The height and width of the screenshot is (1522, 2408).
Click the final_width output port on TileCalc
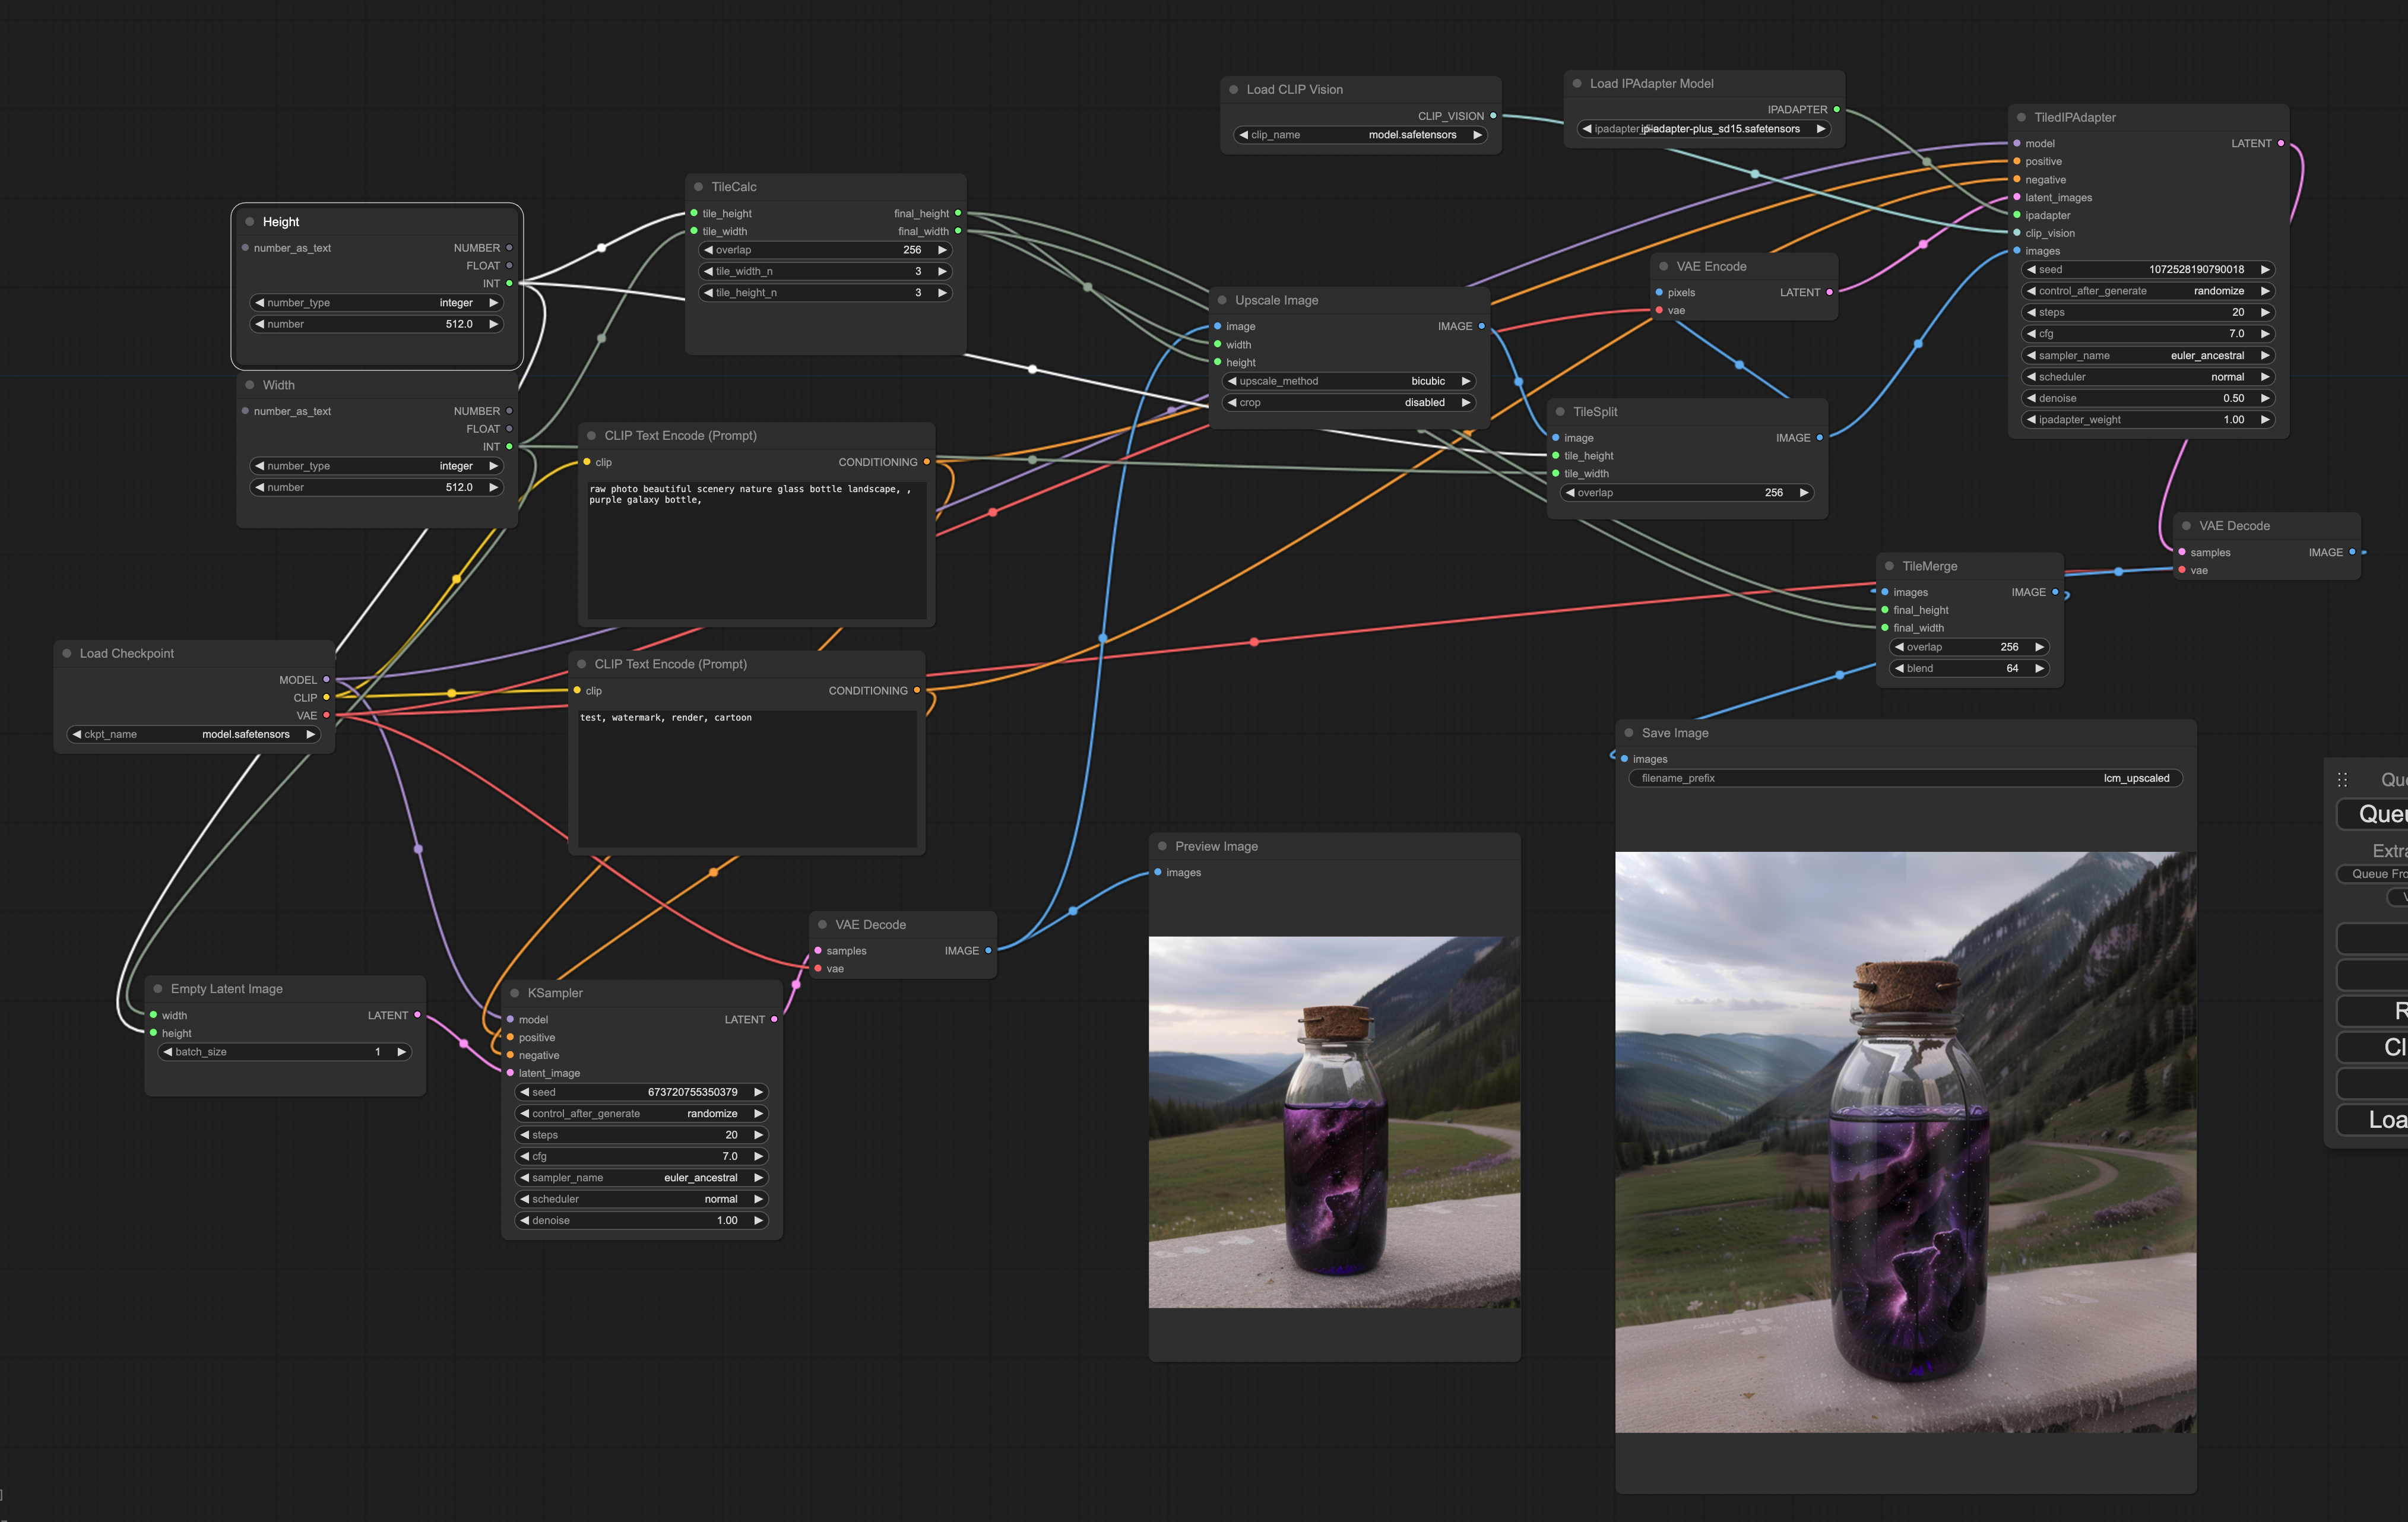[x=958, y=232]
